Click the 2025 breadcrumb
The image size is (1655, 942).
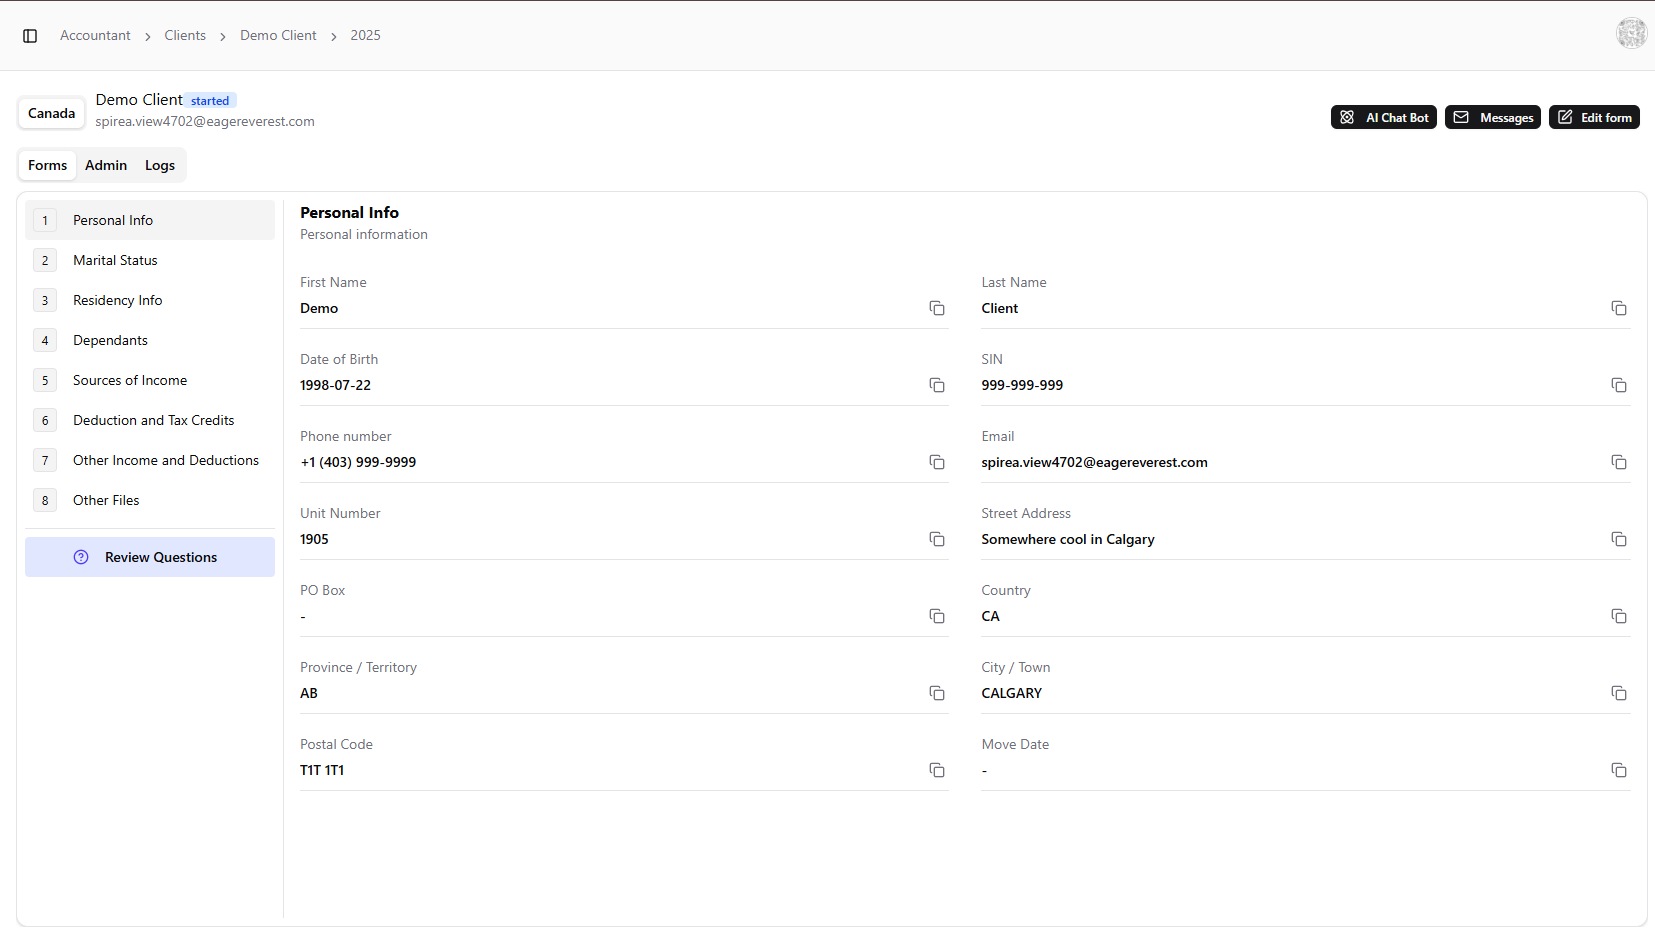click(365, 35)
